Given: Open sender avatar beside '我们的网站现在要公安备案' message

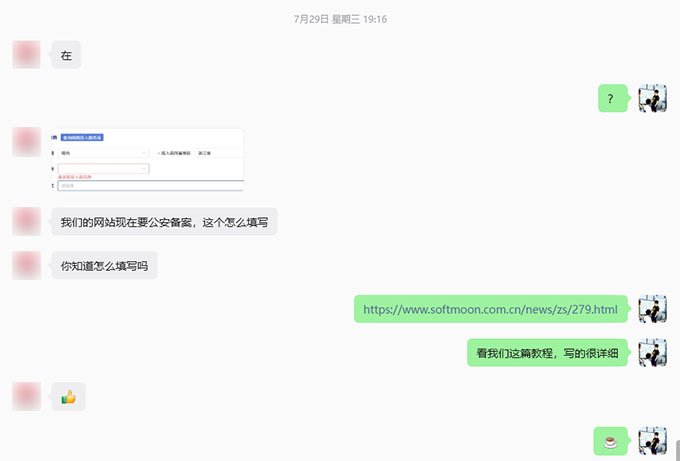Looking at the screenshot, I should point(26,222).
